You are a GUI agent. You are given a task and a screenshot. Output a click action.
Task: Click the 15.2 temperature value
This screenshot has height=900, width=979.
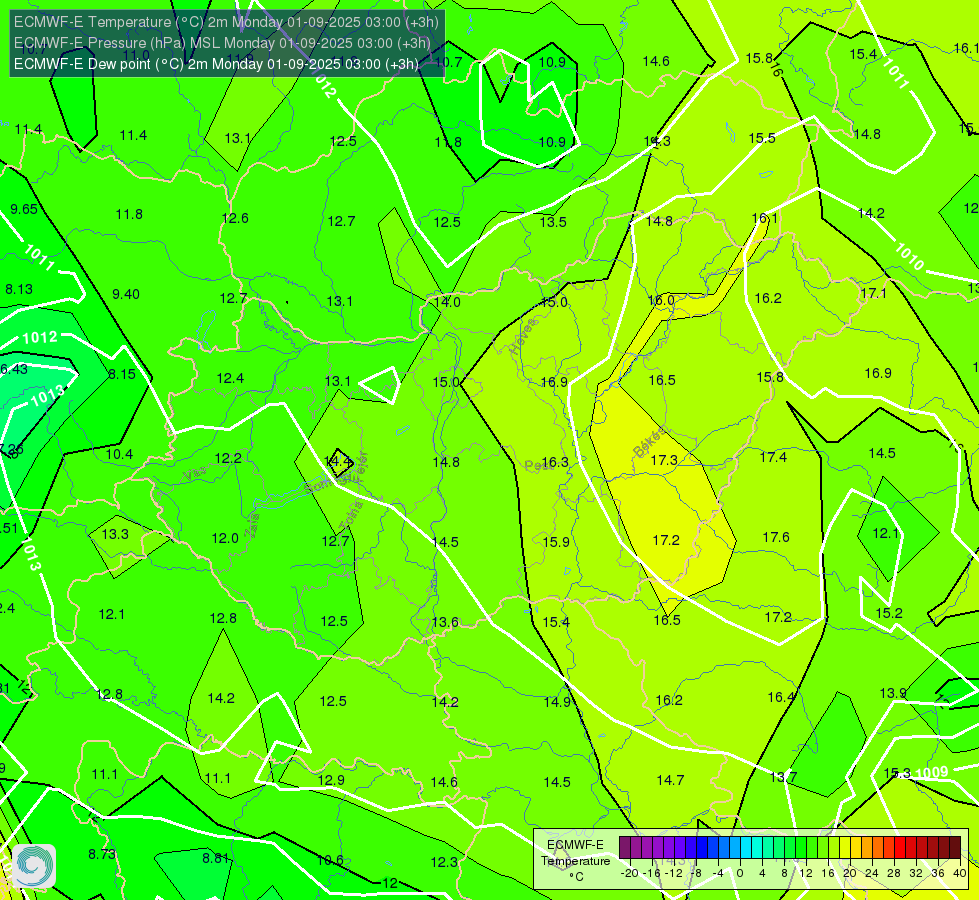[888, 613]
